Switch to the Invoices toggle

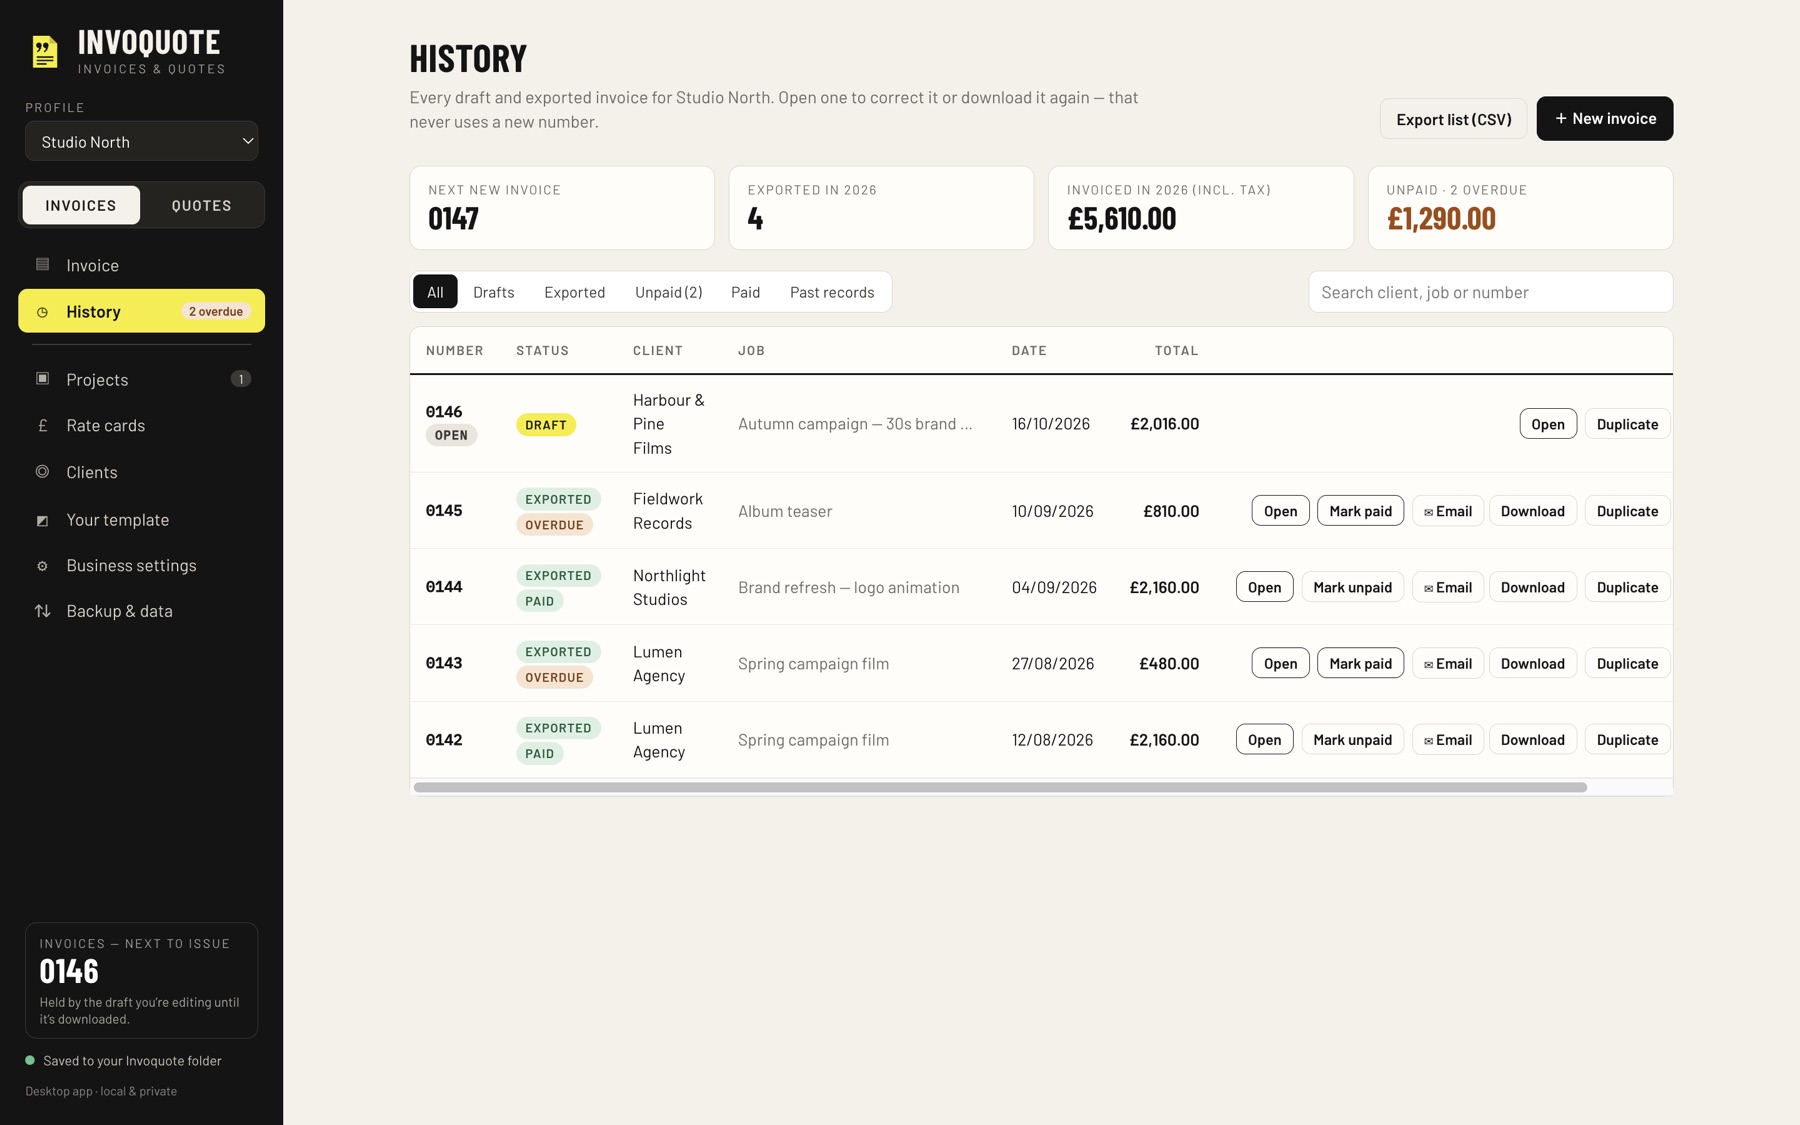[81, 205]
